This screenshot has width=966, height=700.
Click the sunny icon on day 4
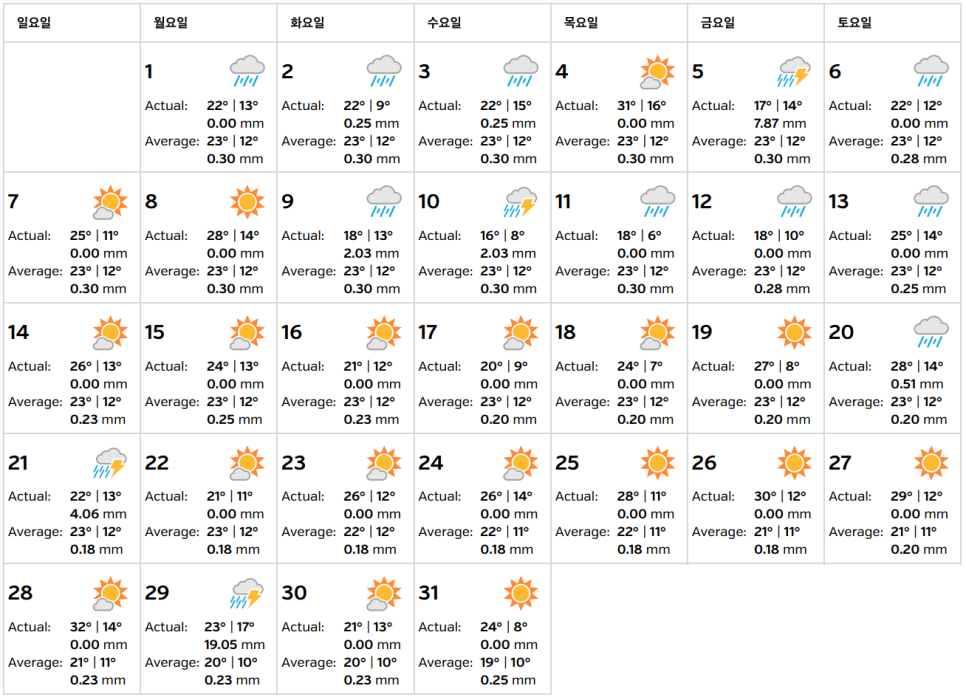(x=657, y=71)
